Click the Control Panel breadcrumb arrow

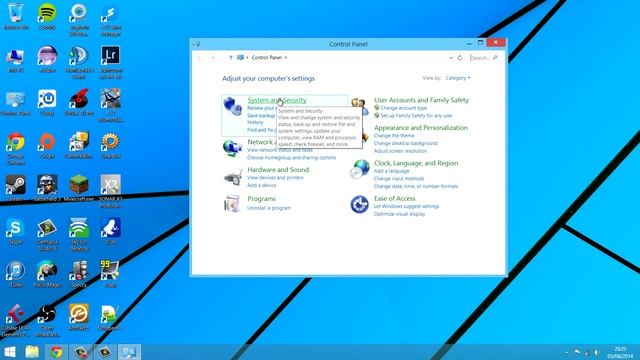pos(286,58)
